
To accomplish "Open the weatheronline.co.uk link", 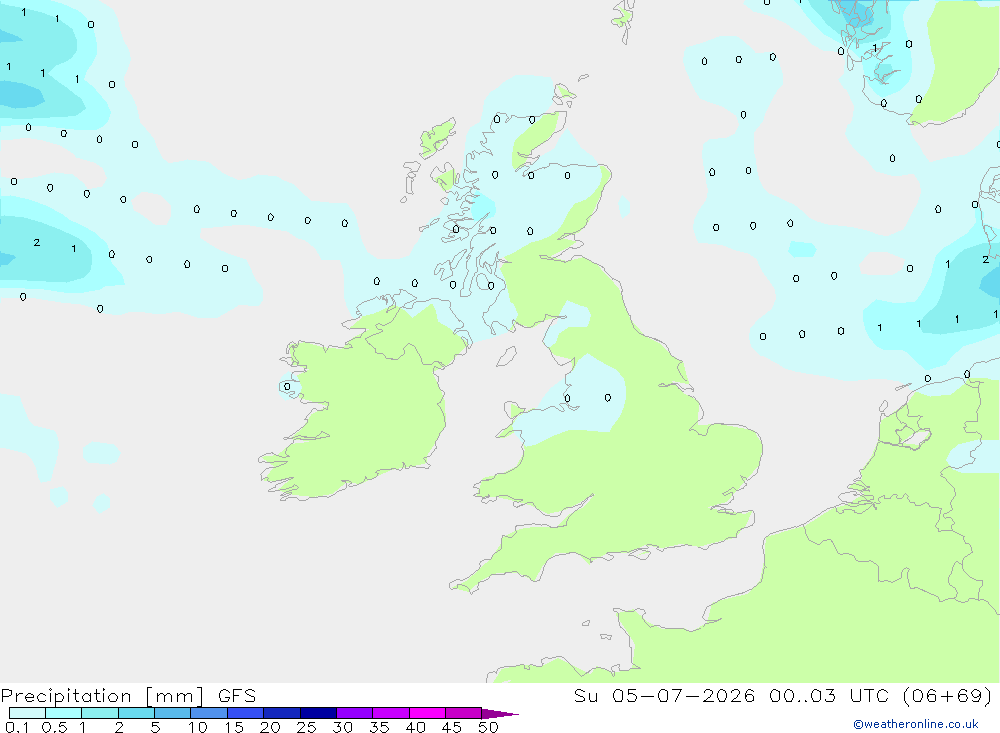I will (x=916, y=724).
